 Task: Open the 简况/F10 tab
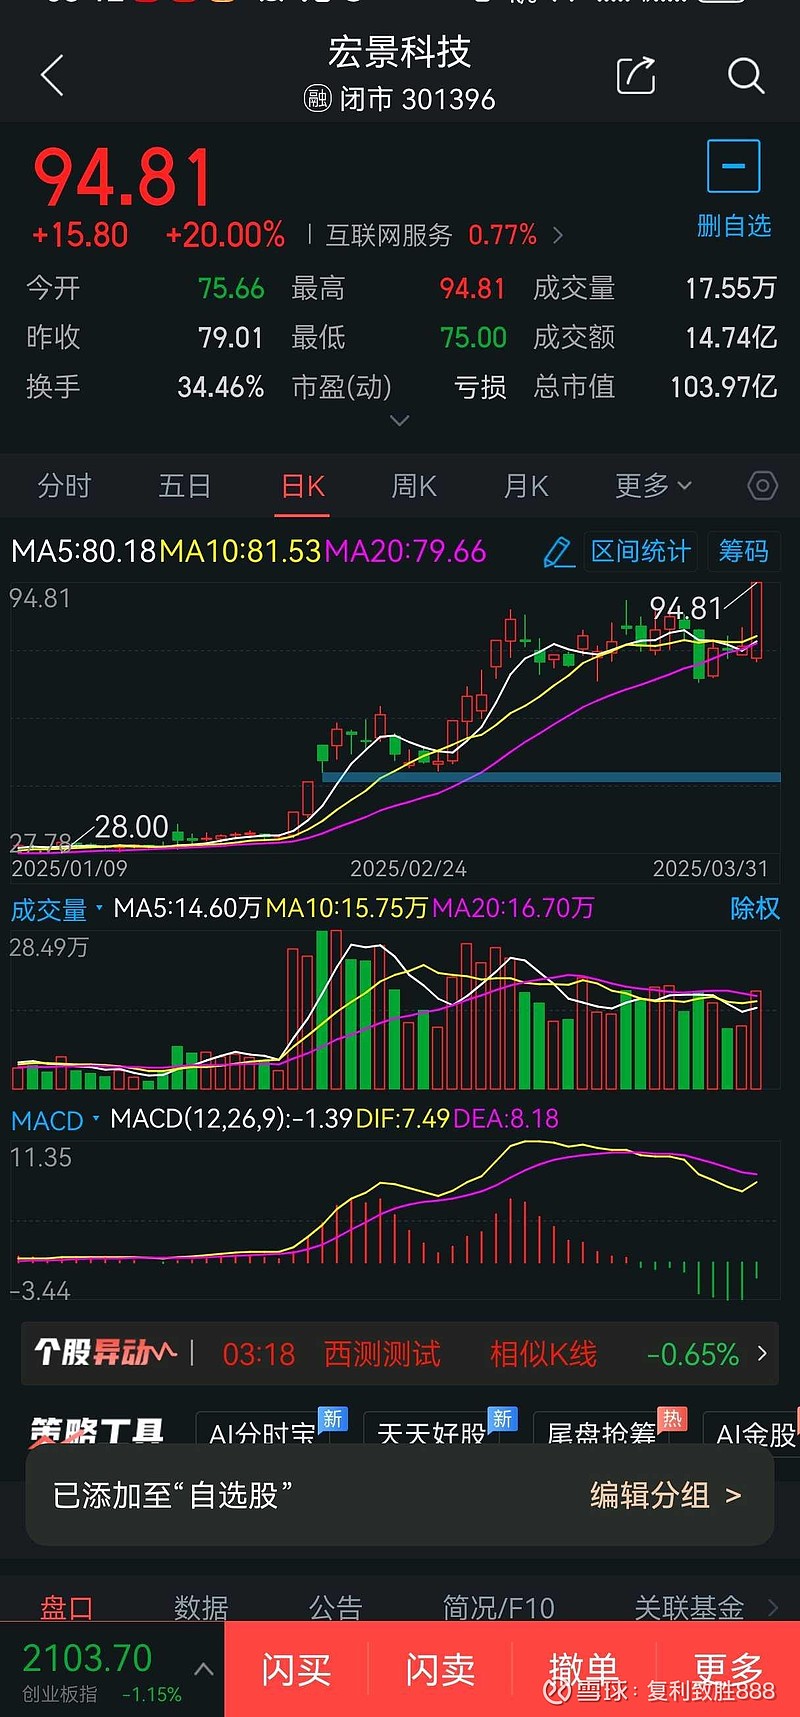(498, 1608)
